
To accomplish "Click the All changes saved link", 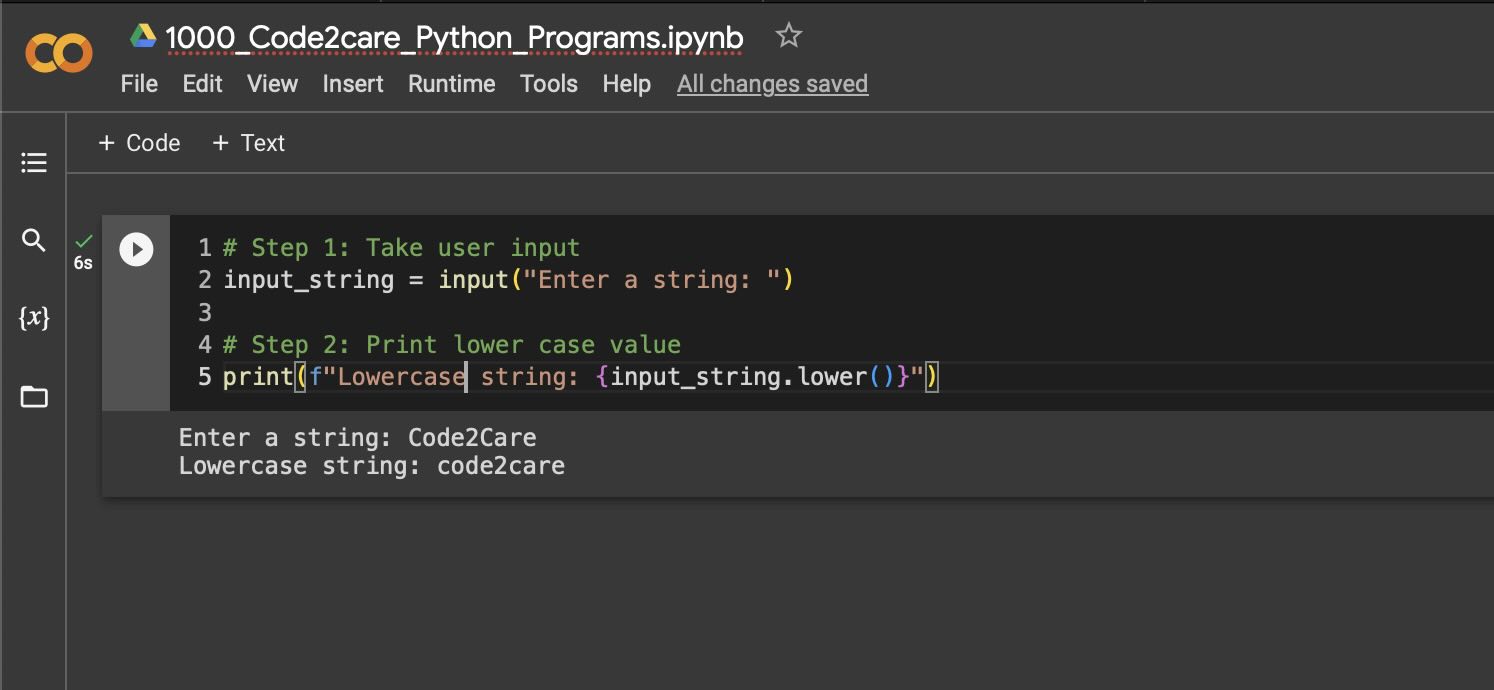I will point(771,84).
